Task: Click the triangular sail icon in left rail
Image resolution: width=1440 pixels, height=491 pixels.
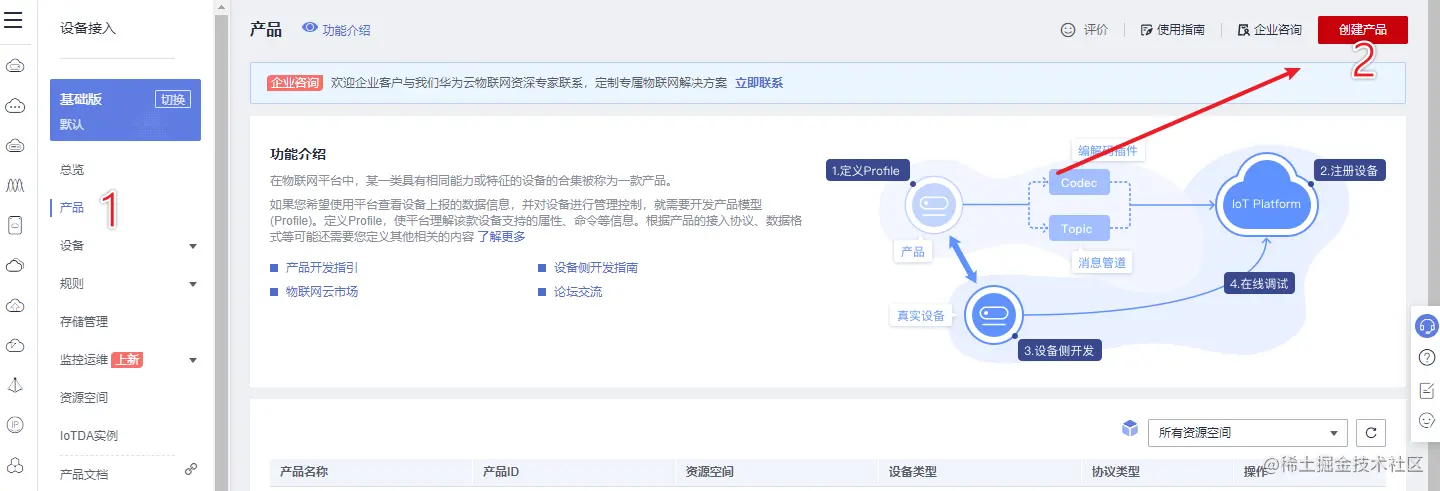Action: pyautogui.click(x=15, y=385)
